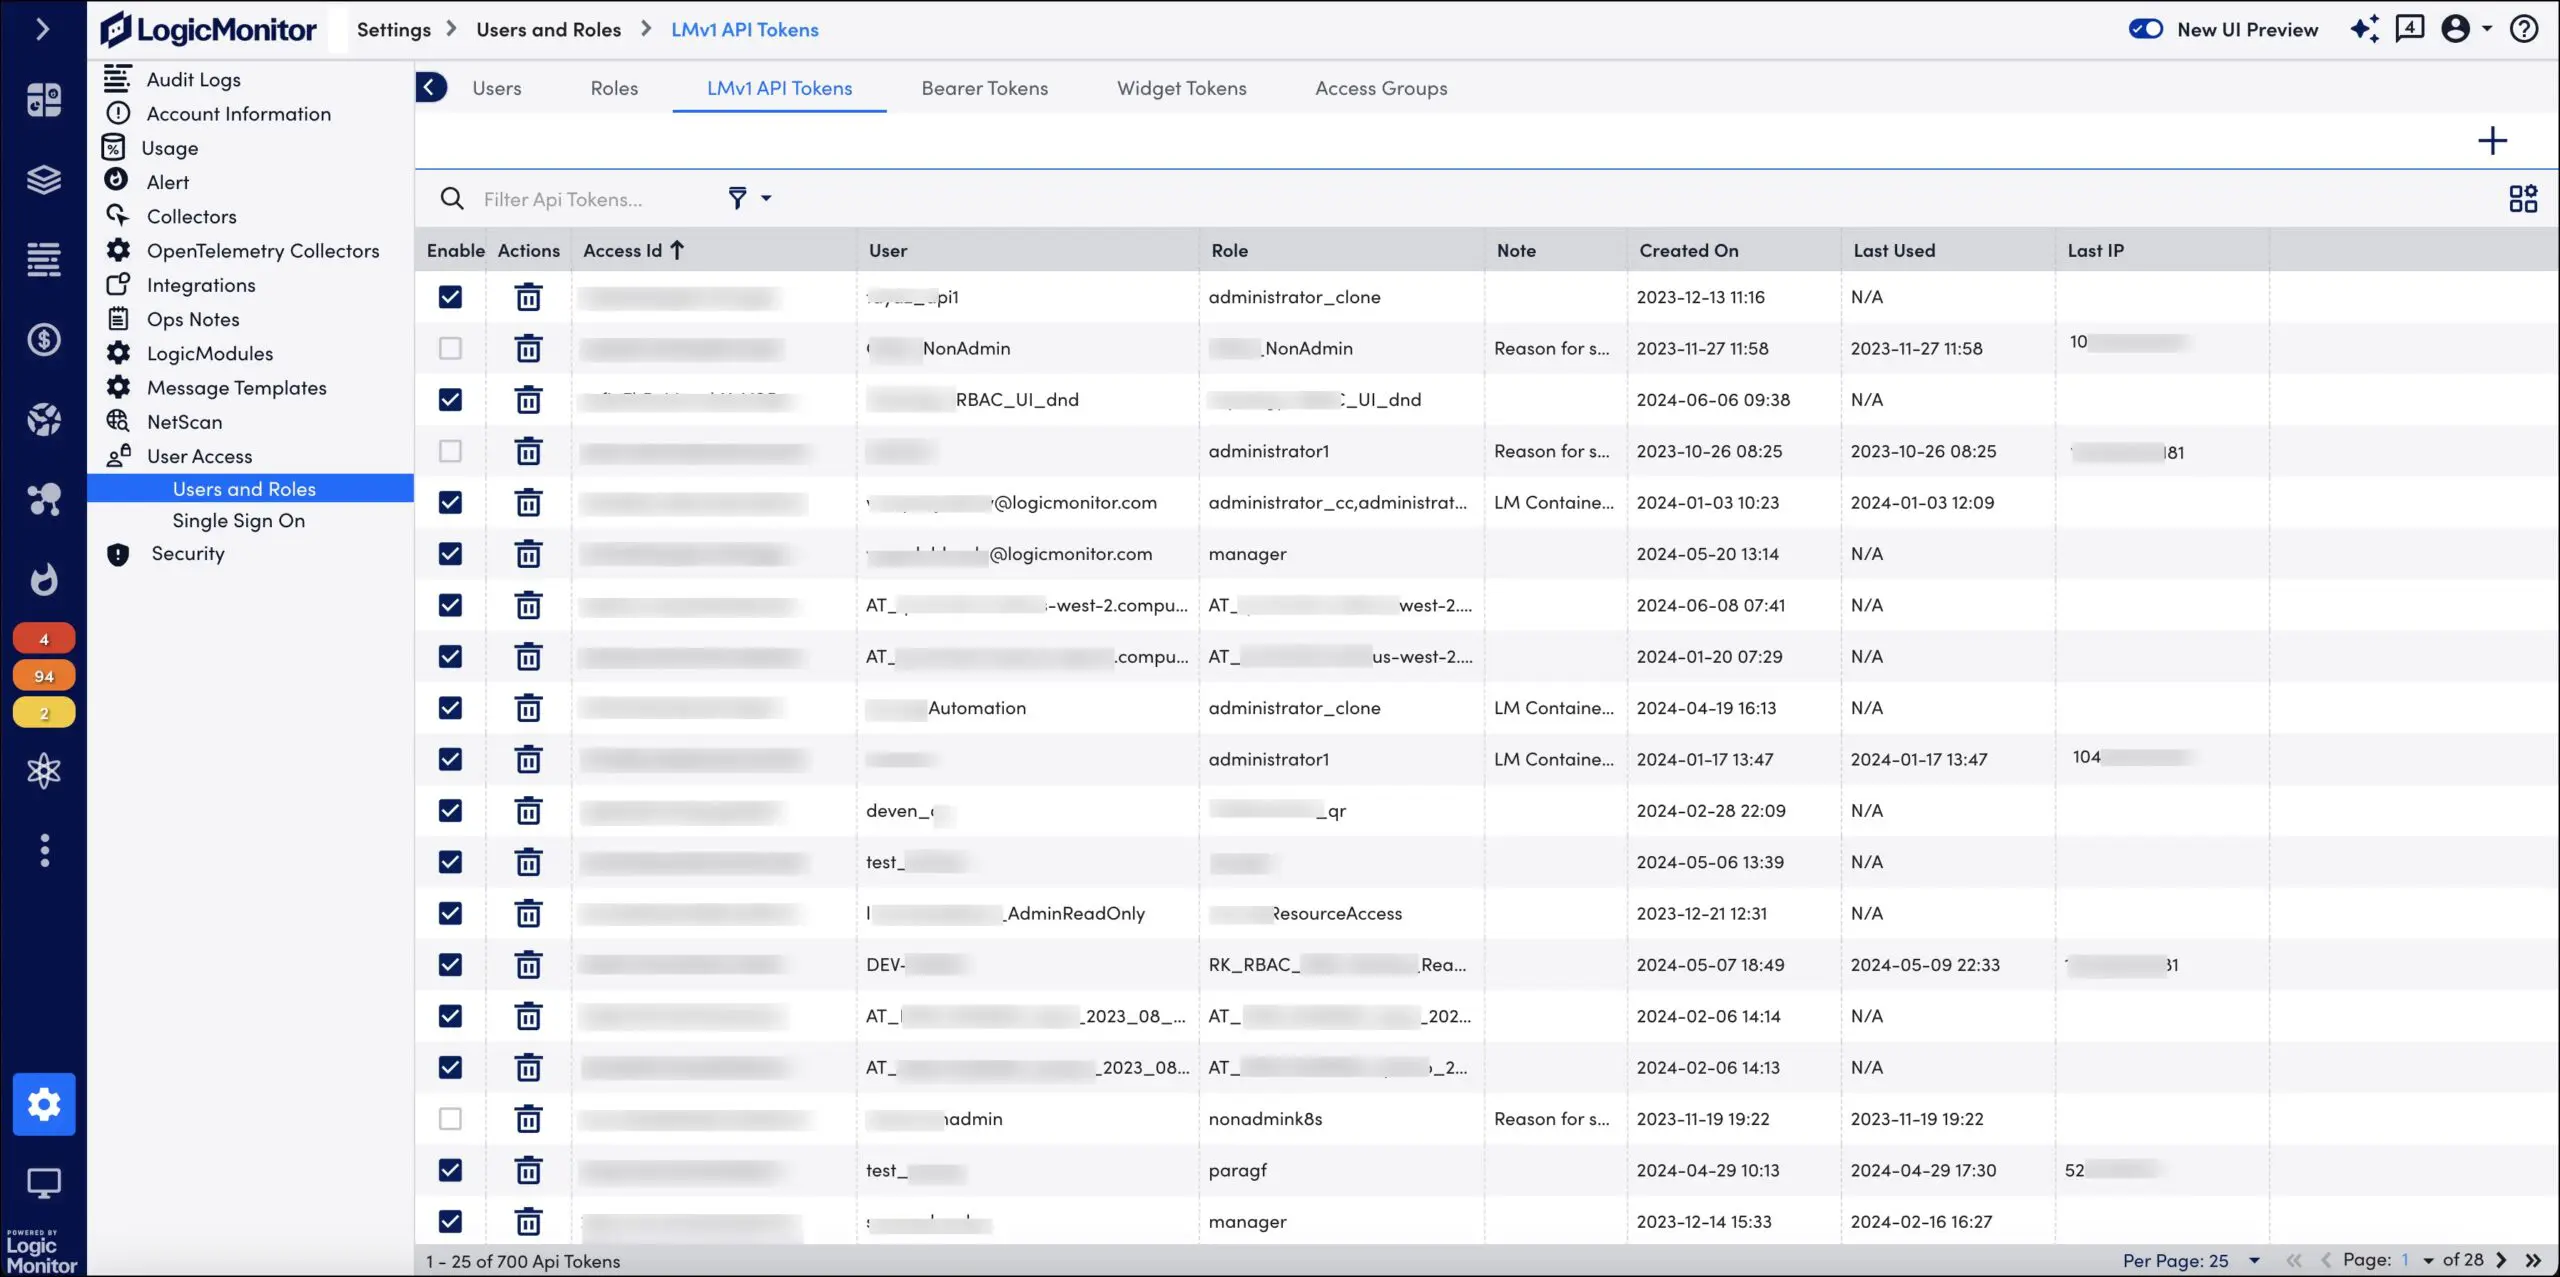Click the monitor screen icon in left rail
Image resolution: width=2560 pixels, height=1277 pixels.
pyautogui.click(x=43, y=1183)
